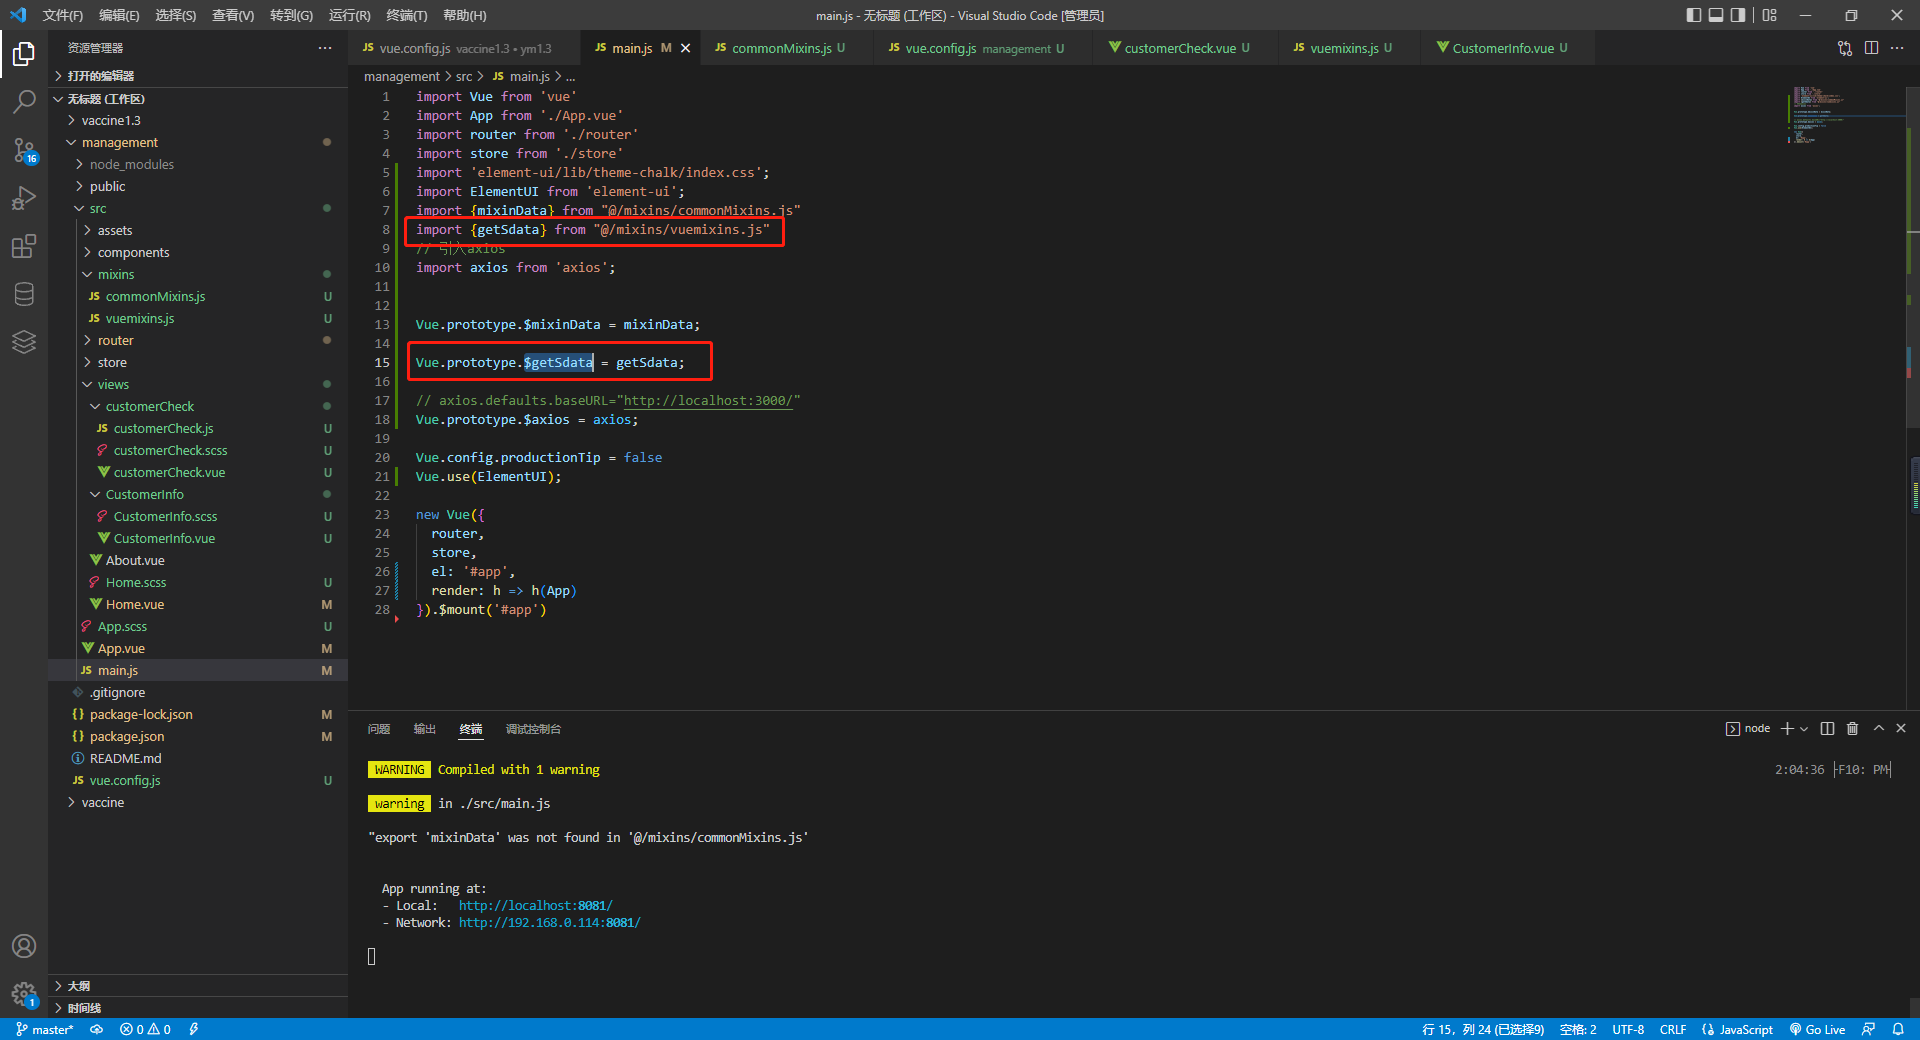This screenshot has width=1920, height=1040.
Task: Click the Manage settings gear icon
Action: tap(24, 993)
